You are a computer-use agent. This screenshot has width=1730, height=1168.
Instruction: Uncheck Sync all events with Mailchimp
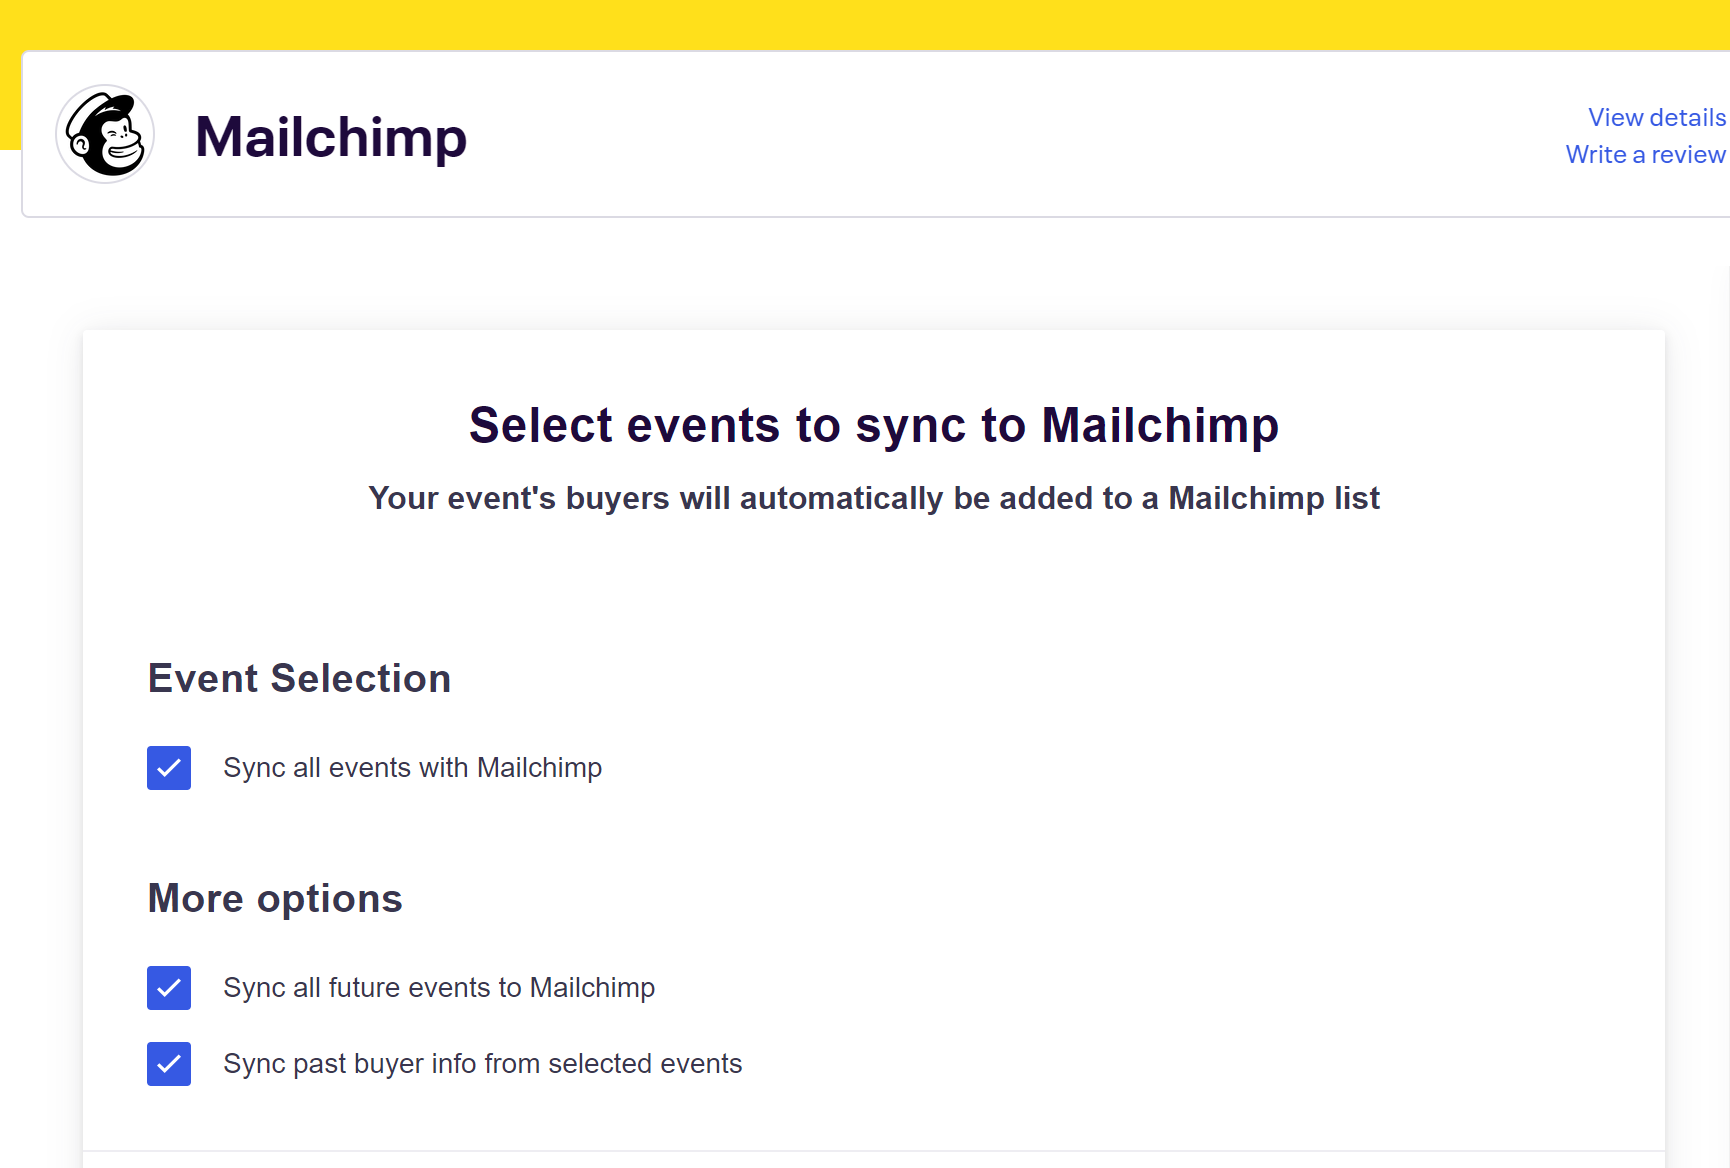(169, 768)
